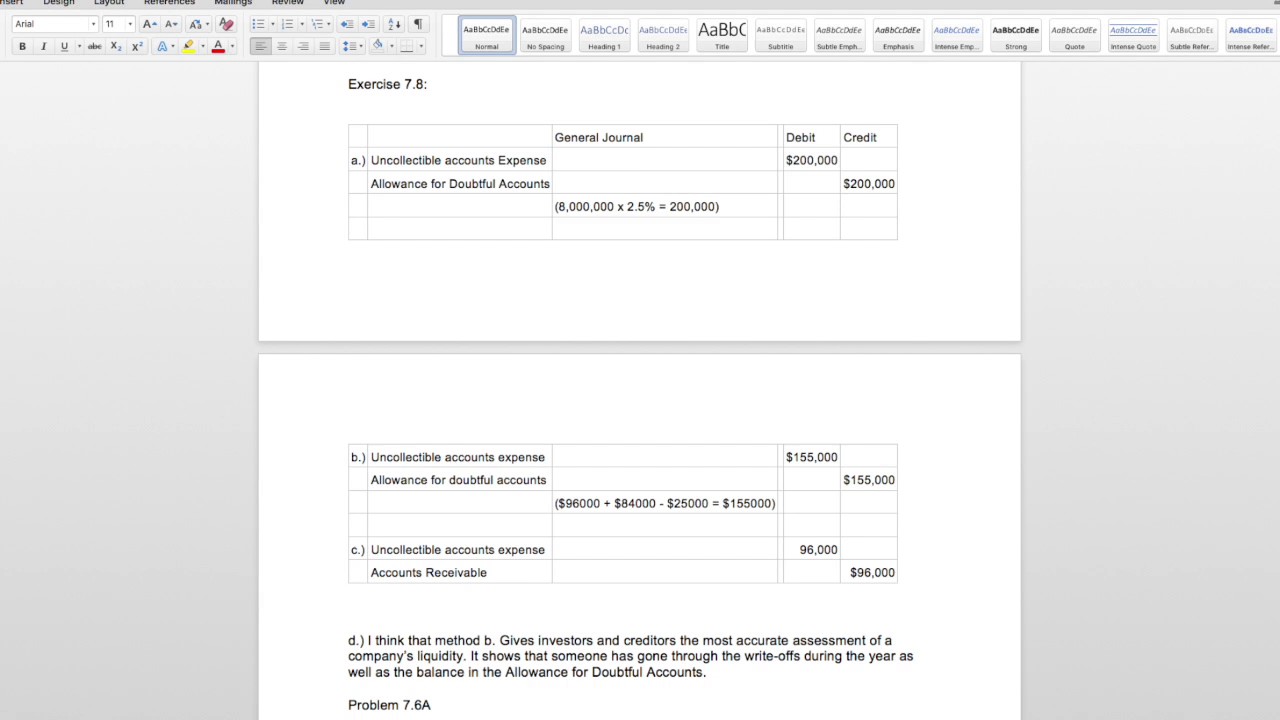Apply yellow text highlight color
The width and height of the screenshot is (1280, 720).
188,46
